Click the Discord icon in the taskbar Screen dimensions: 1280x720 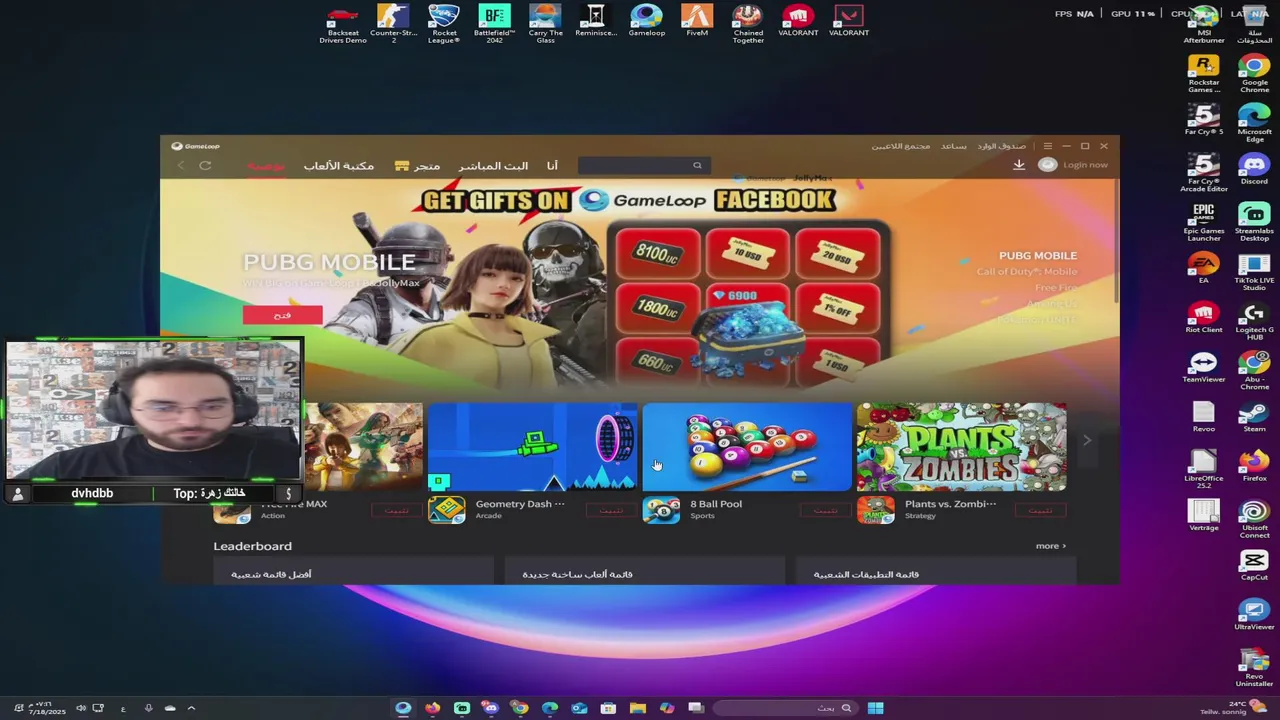490,708
